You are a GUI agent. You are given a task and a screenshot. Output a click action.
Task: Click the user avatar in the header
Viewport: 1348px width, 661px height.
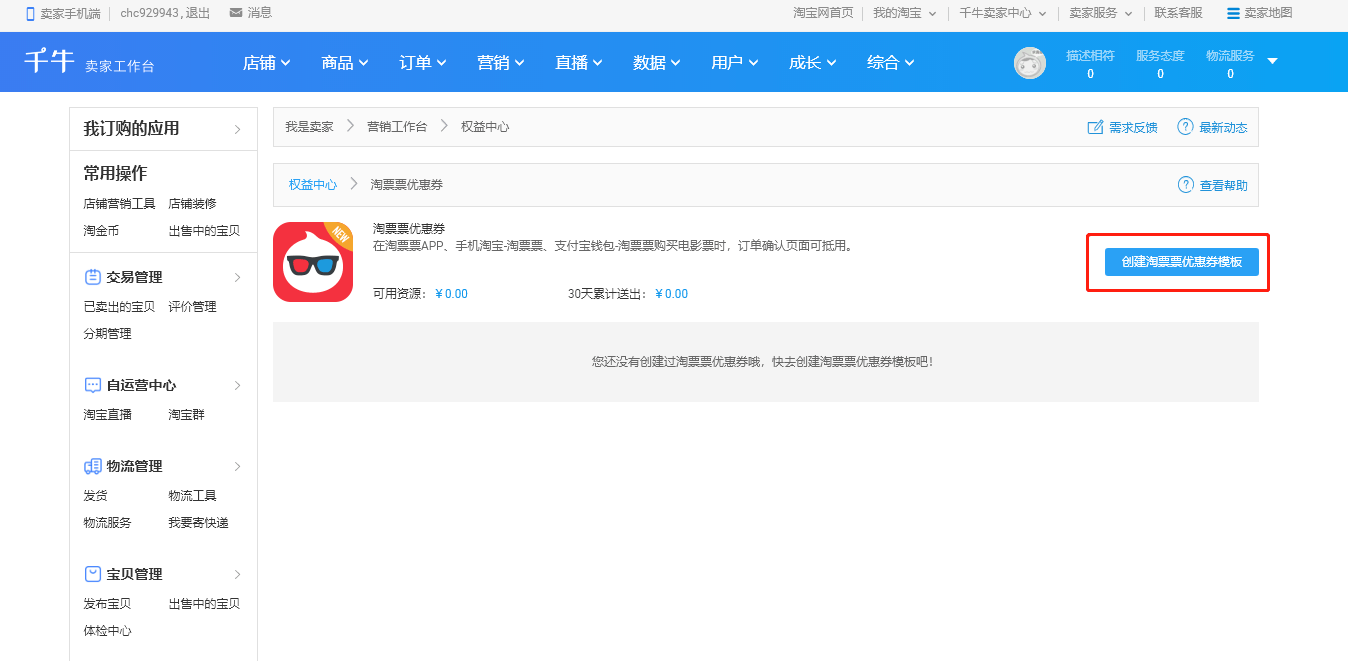tap(1030, 62)
